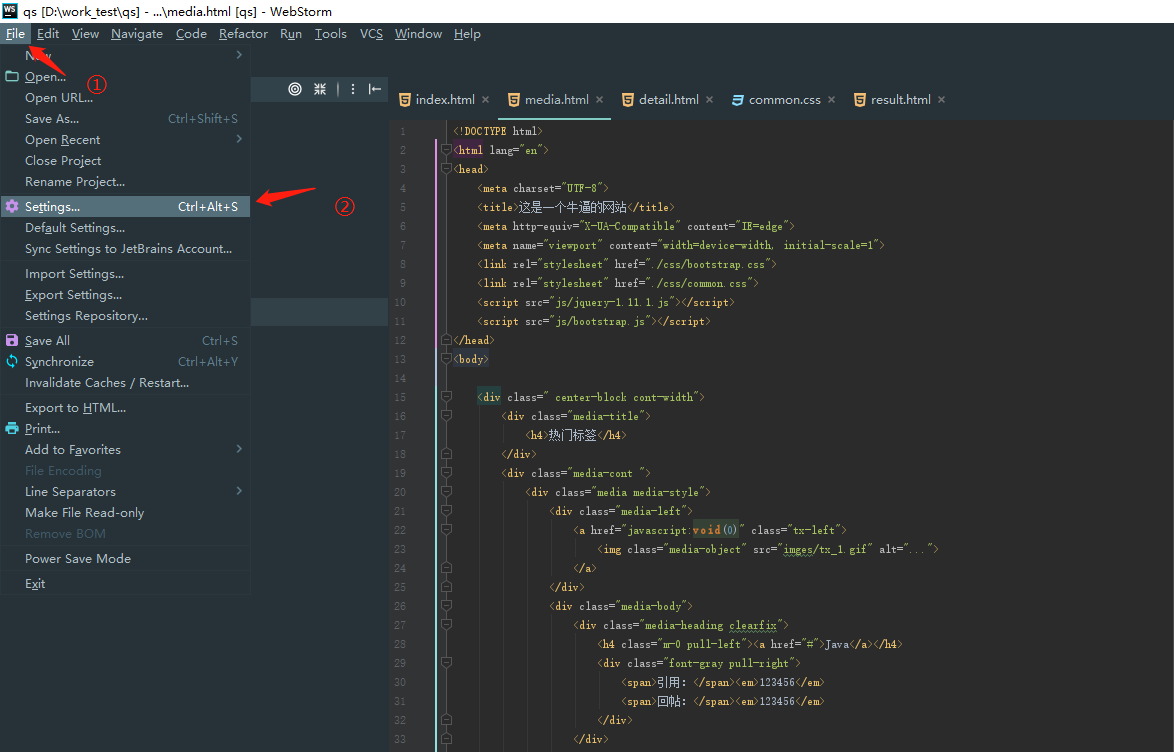Choose Export to HTML... menu entry

tap(125, 407)
